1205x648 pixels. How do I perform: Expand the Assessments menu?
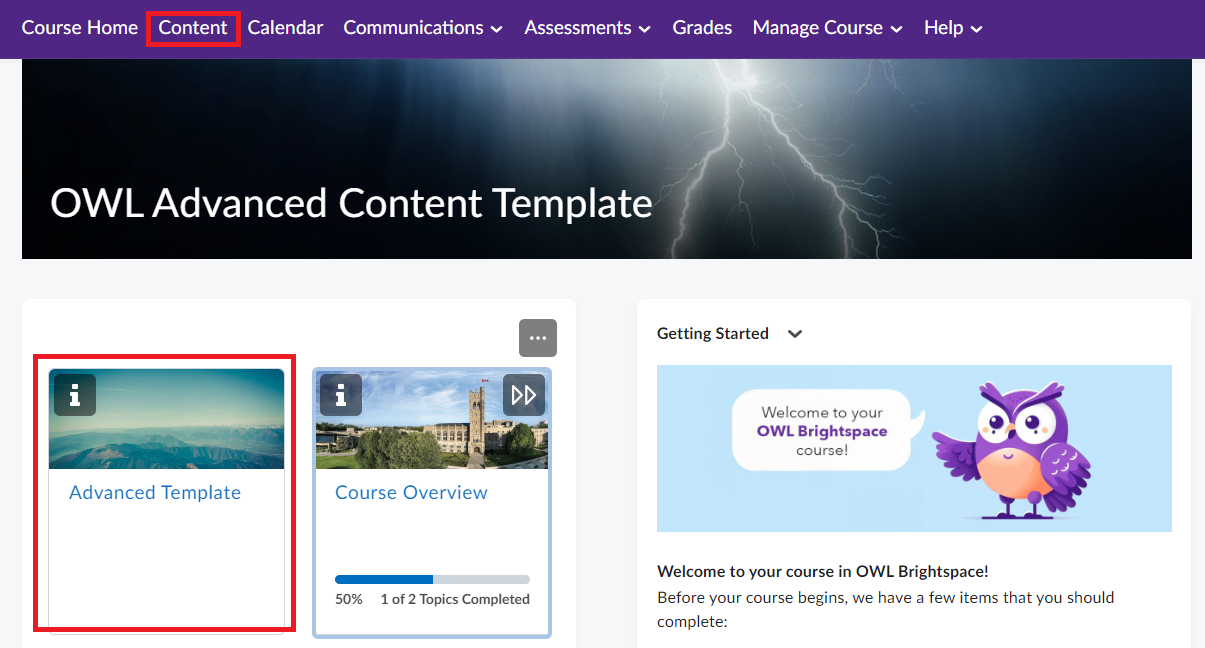tap(586, 28)
